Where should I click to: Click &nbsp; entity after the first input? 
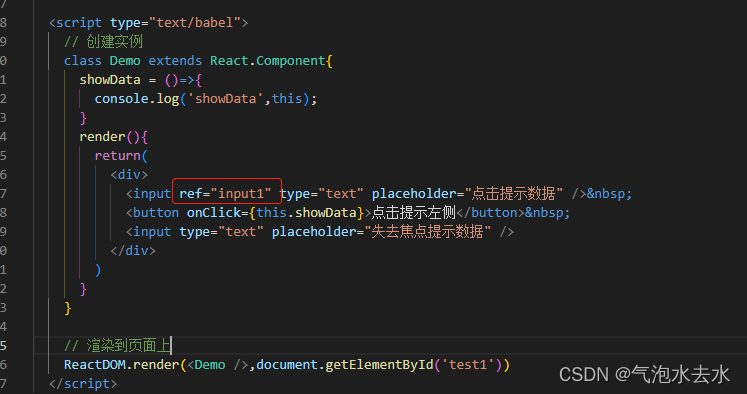tap(609, 194)
